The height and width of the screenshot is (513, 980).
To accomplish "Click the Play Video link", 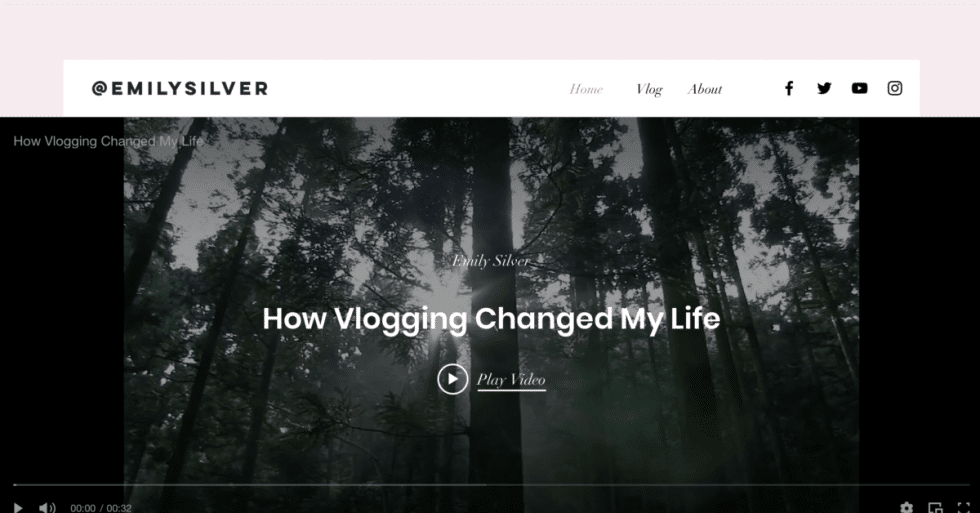I will click(x=511, y=380).
